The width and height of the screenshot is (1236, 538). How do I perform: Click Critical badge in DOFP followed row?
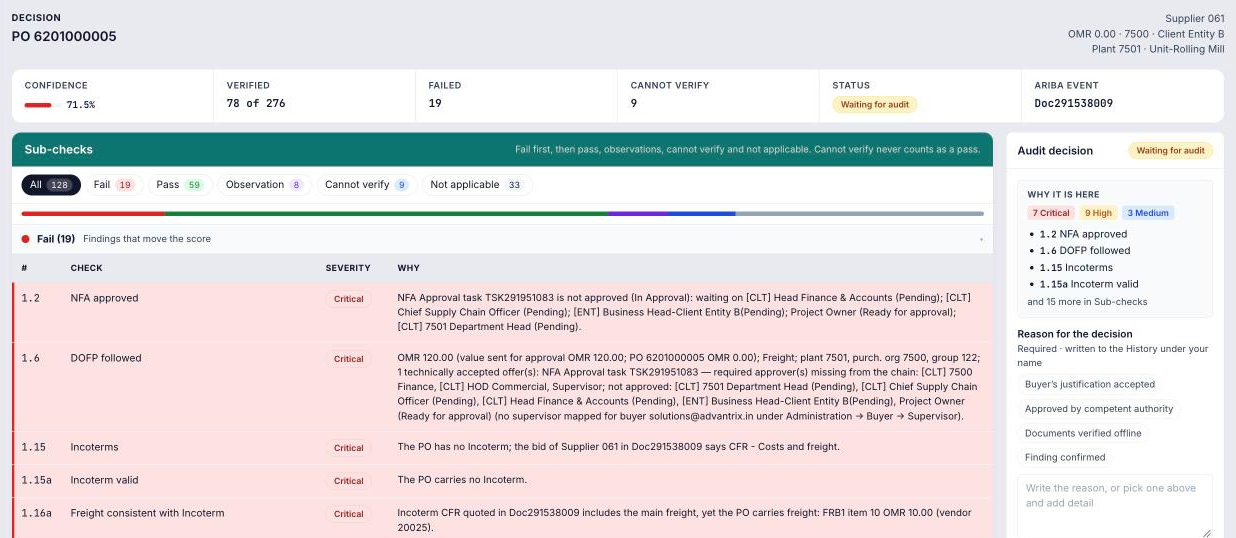[348, 359]
